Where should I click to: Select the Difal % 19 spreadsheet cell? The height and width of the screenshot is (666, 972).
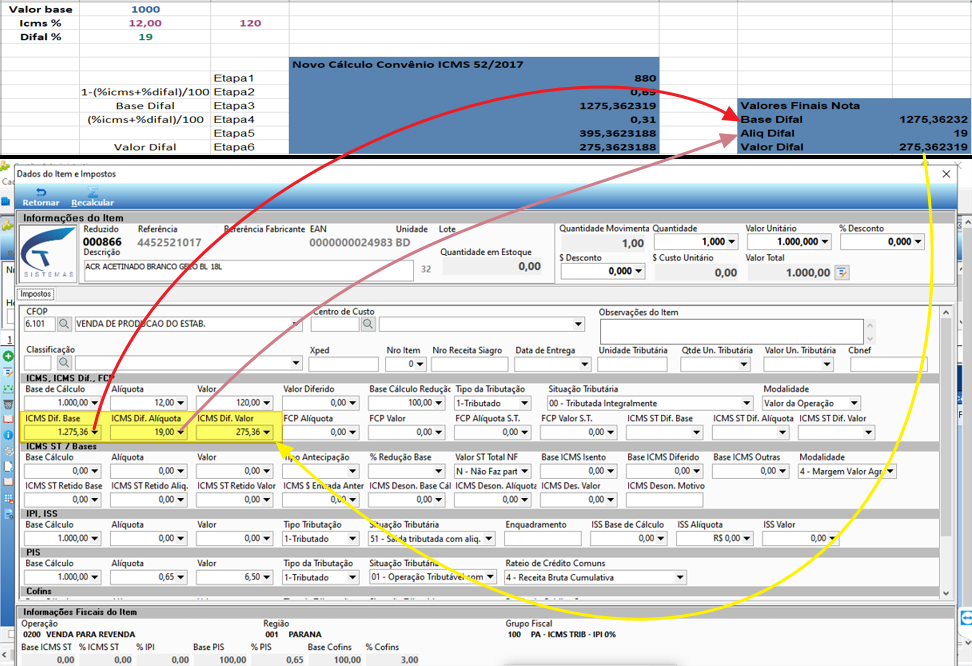coord(145,37)
